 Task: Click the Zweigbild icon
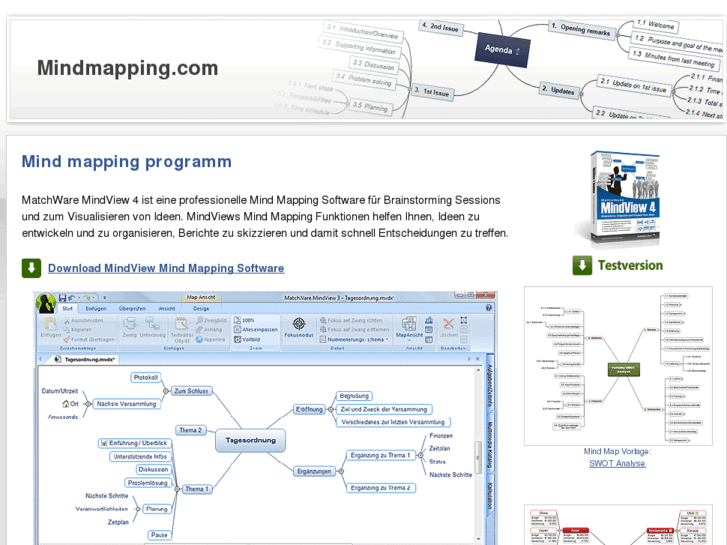(199, 320)
